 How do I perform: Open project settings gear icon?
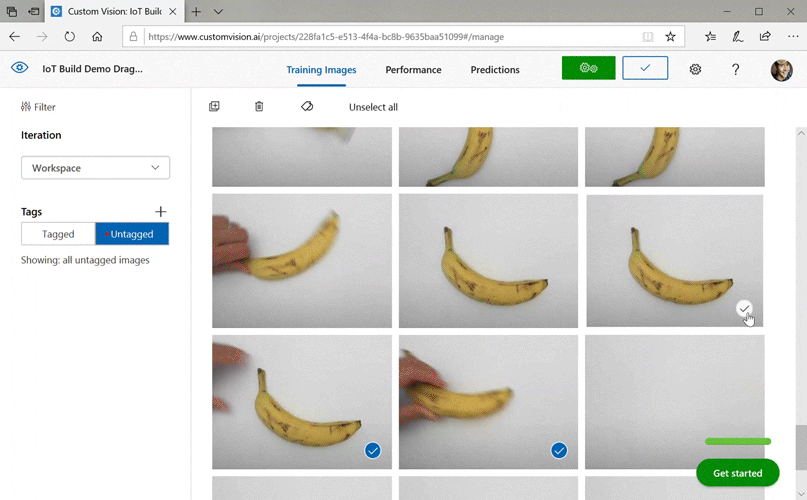tap(695, 69)
